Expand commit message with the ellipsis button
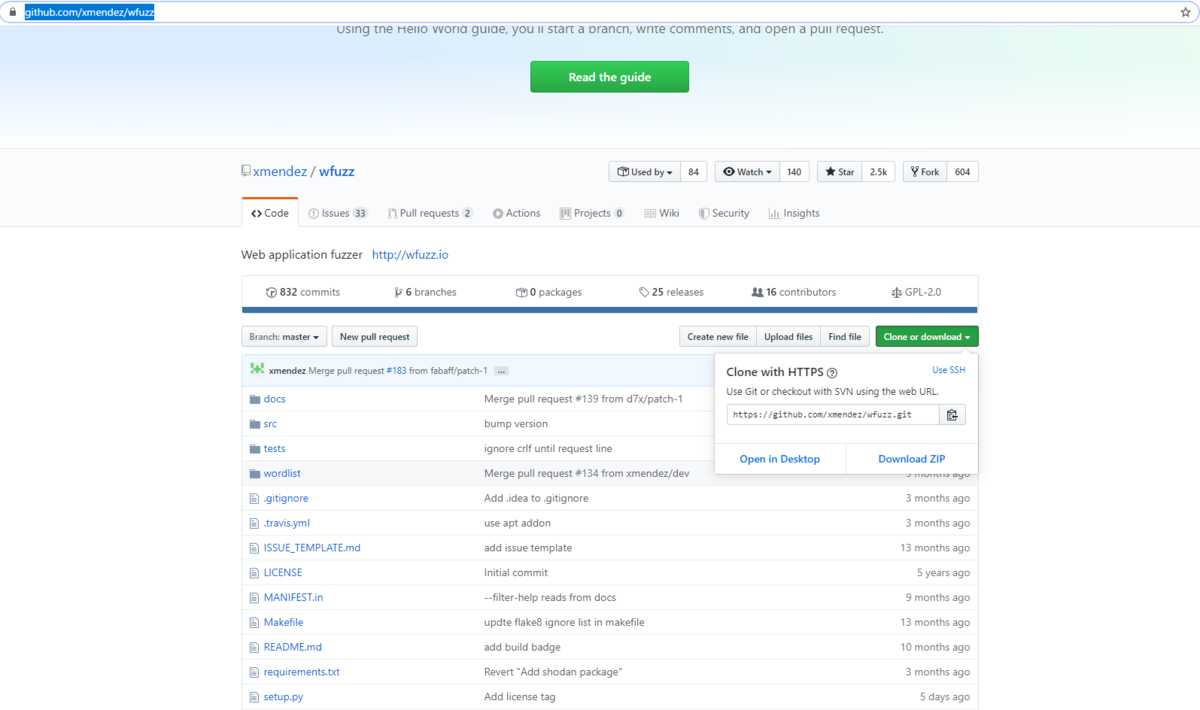The width and height of the screenshot is (1200, 710). [x=501, y=371]
